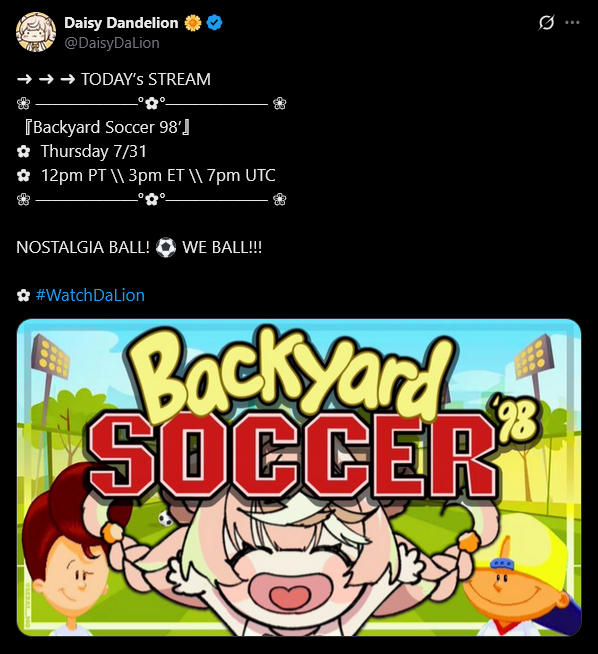Click the @DaisyDaLion handle

112,43
